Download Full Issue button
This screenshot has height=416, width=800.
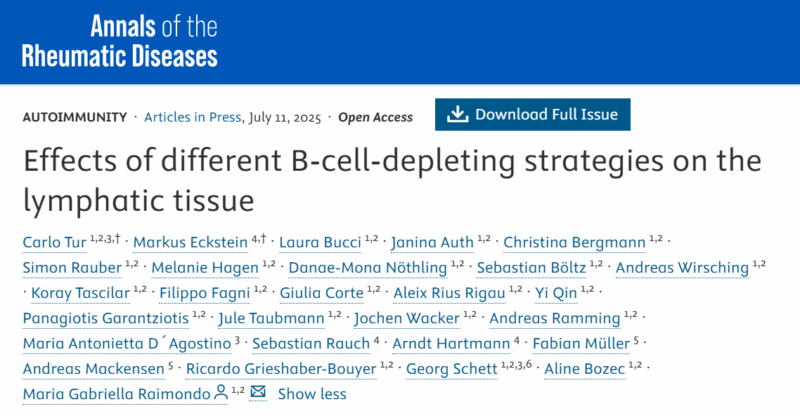point(533,114)
